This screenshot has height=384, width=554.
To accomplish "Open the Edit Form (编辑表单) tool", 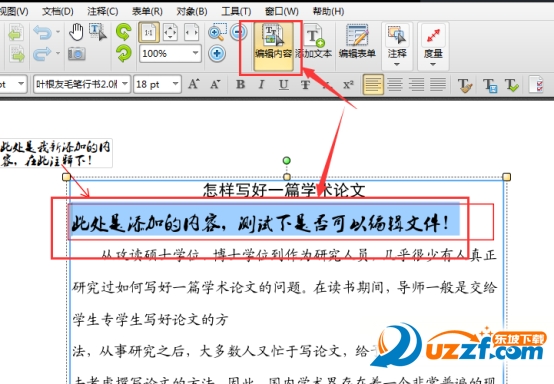I will coord(357,42).
